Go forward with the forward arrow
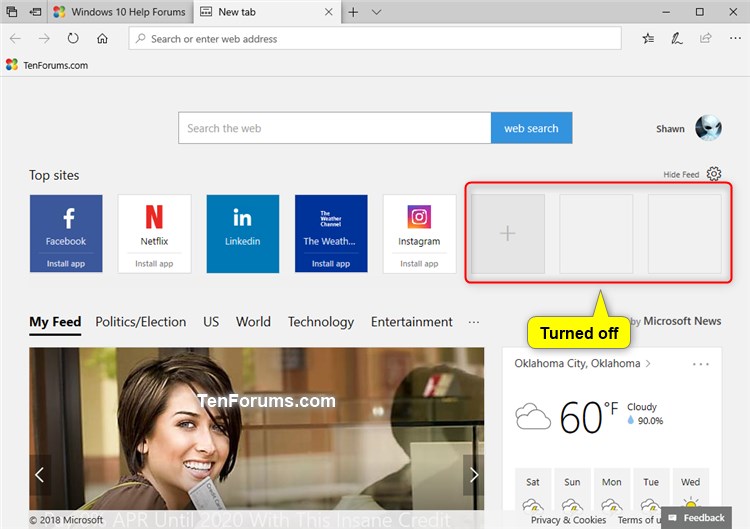The height and width of the screenshot is (529, 750). [x=44, y=38]
